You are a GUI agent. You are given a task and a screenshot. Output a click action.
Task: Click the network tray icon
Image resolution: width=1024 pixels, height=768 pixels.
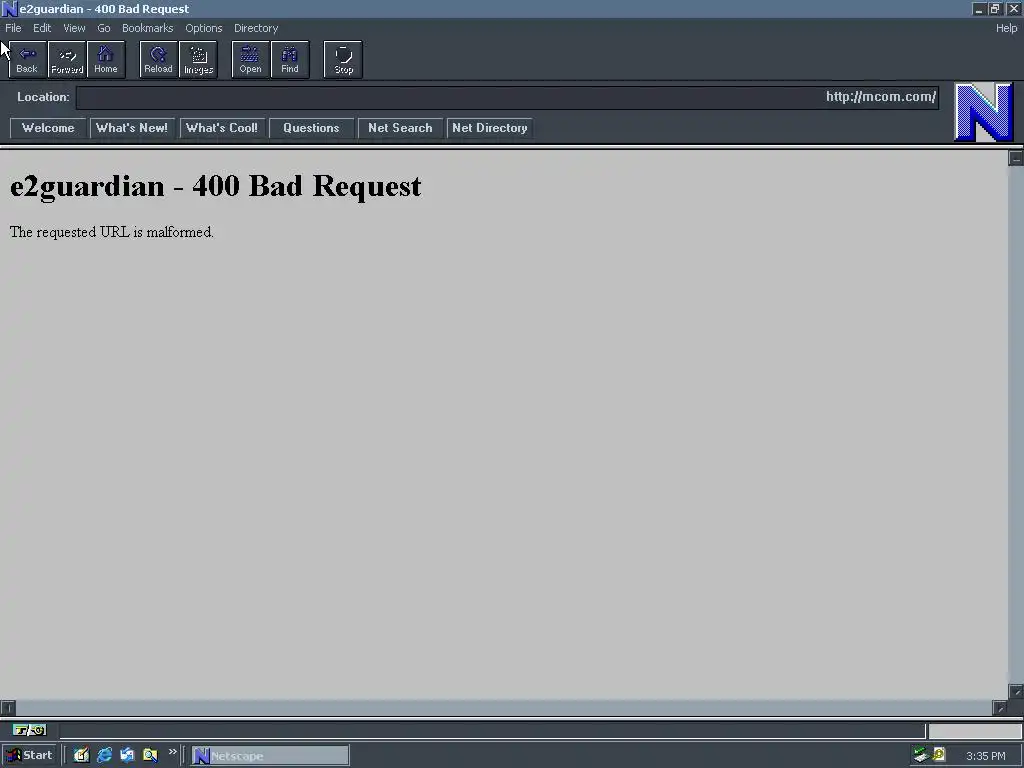921,755
